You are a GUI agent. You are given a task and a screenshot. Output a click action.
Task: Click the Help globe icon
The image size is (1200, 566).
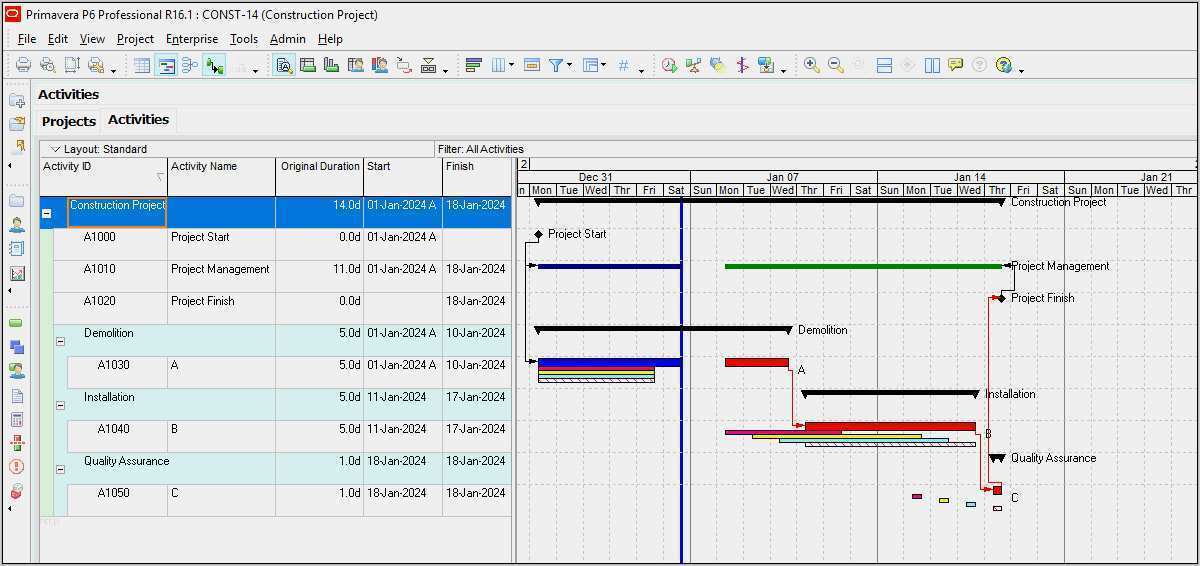(x=1003, y=65)
